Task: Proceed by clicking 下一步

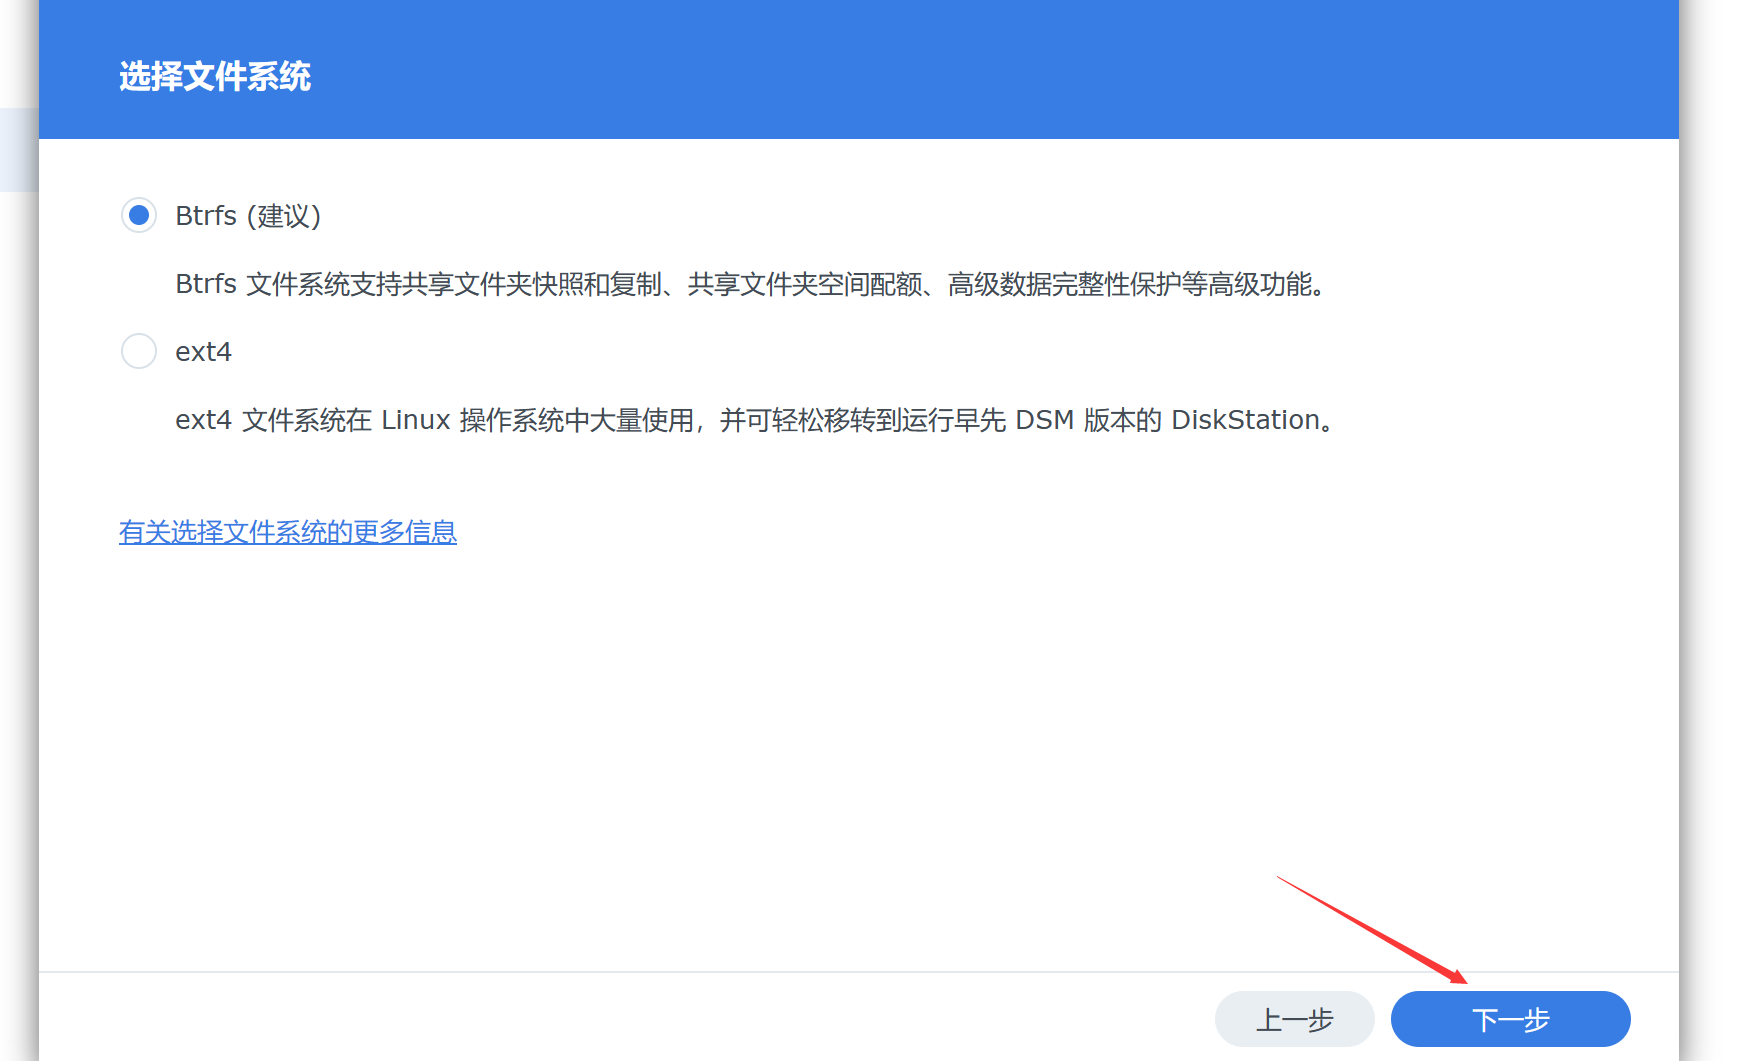Action: [1510, 1019]
